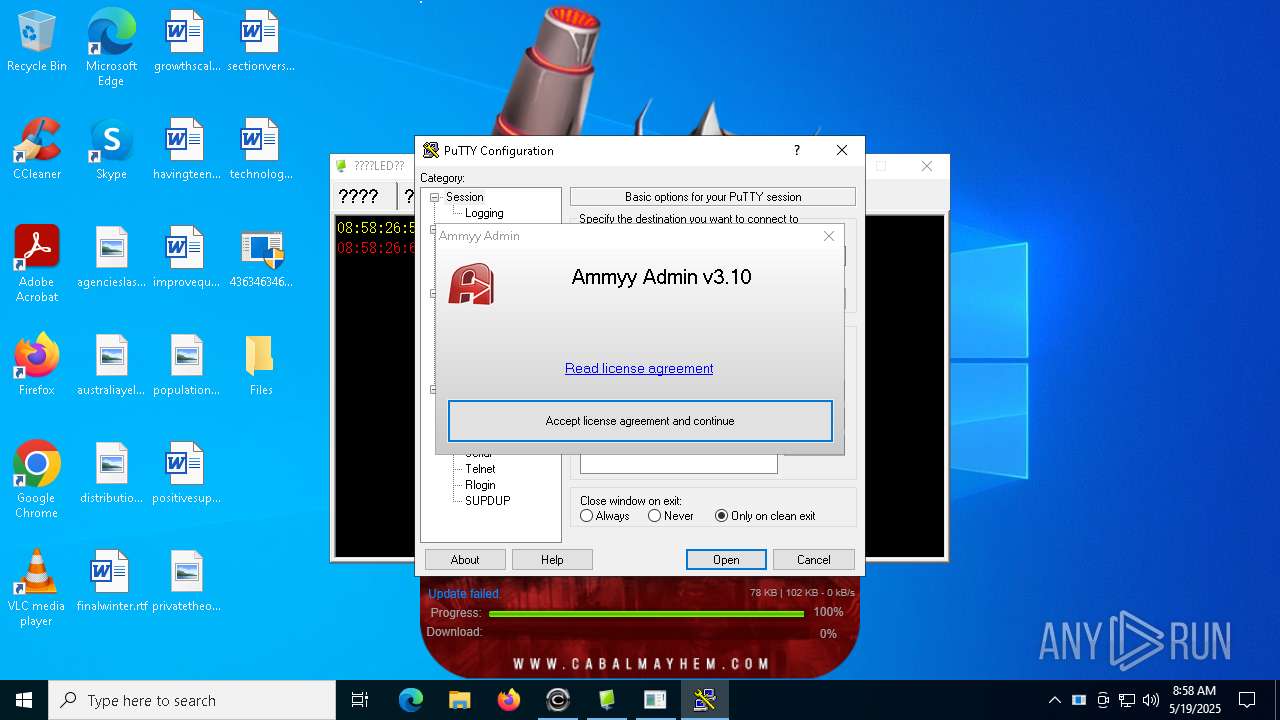1280x720 pixels.
Task: Open the growthscal Word document icon
Action: pyautogui.click(x=186, y=42)
